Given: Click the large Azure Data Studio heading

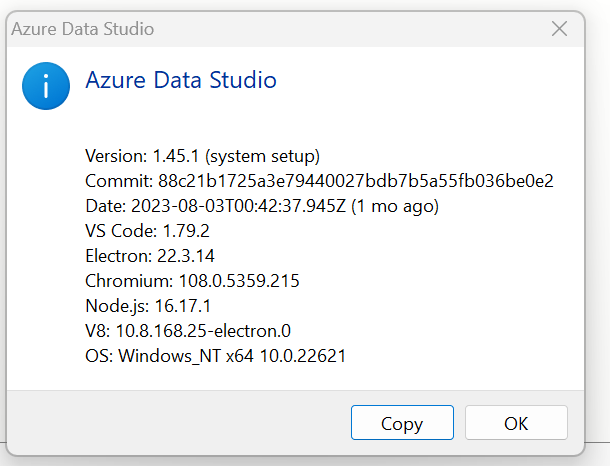Looking at the screenshot, I should (x=181, y=80).
